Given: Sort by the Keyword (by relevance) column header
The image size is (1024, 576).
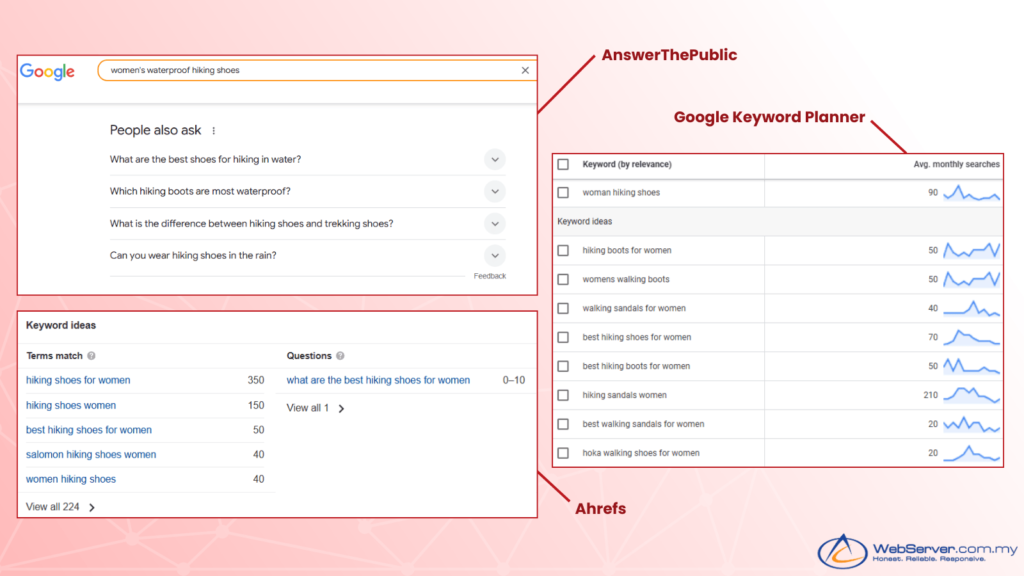Looking at the screenshot, I should (x=626, y=165).
